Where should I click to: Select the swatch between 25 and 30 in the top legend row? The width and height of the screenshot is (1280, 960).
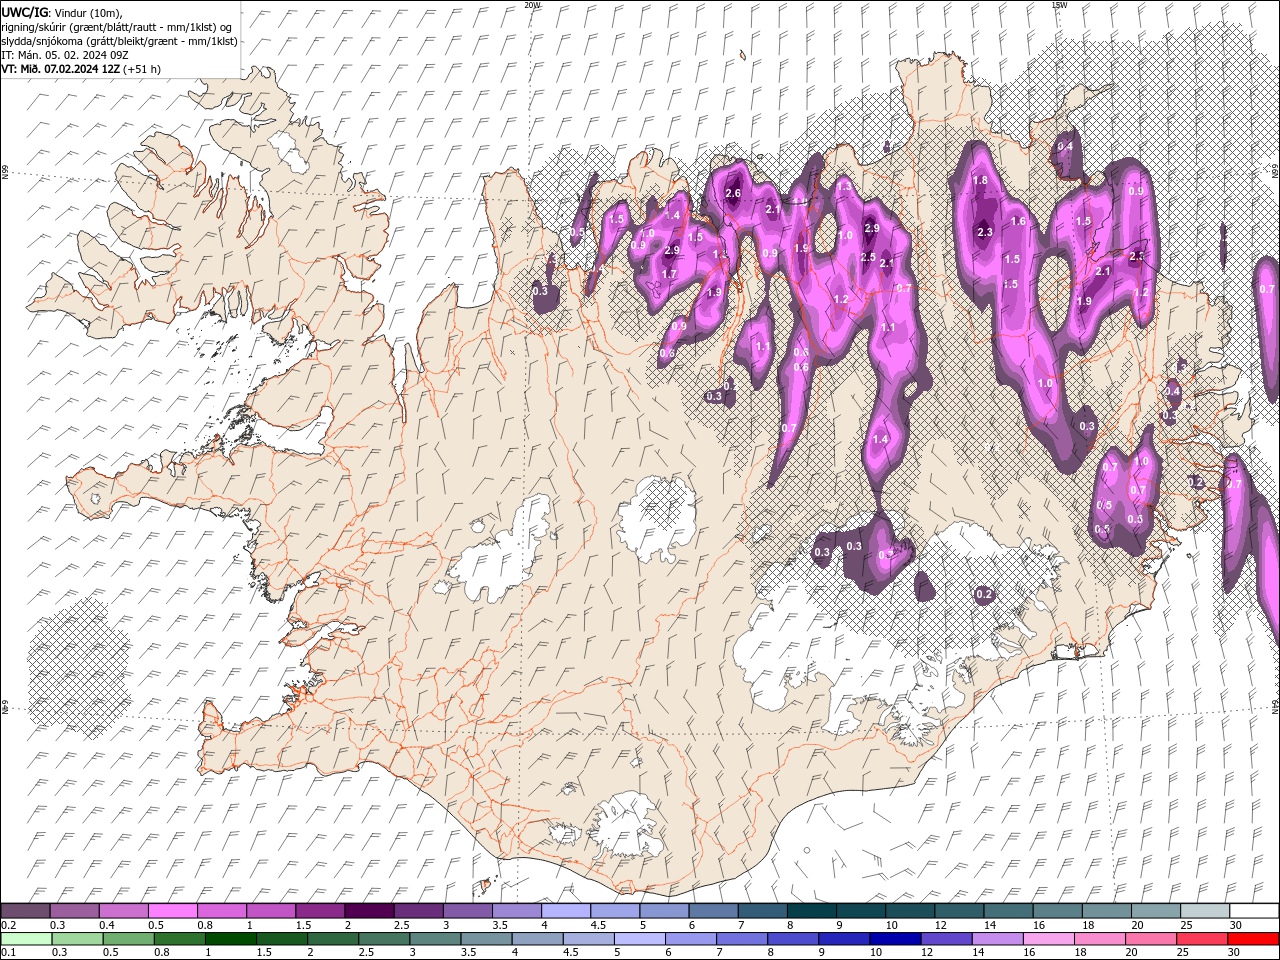(1204, 911)
